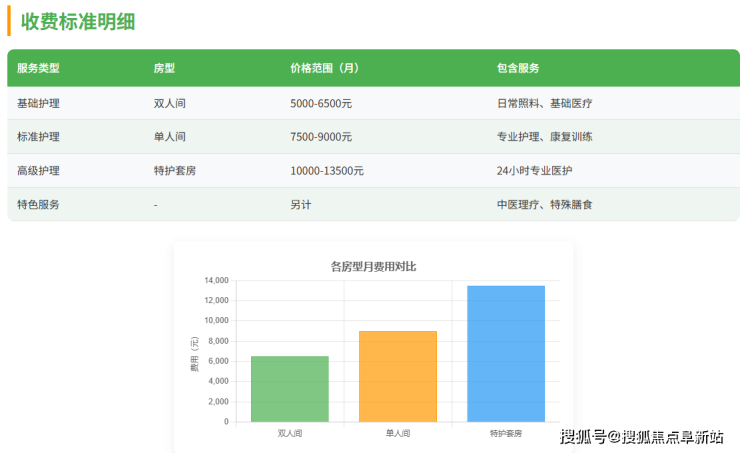Viewport: 740px width, 453px height.
Task: Click the 标准护理 row label
Action: click(x=38, y=137)
